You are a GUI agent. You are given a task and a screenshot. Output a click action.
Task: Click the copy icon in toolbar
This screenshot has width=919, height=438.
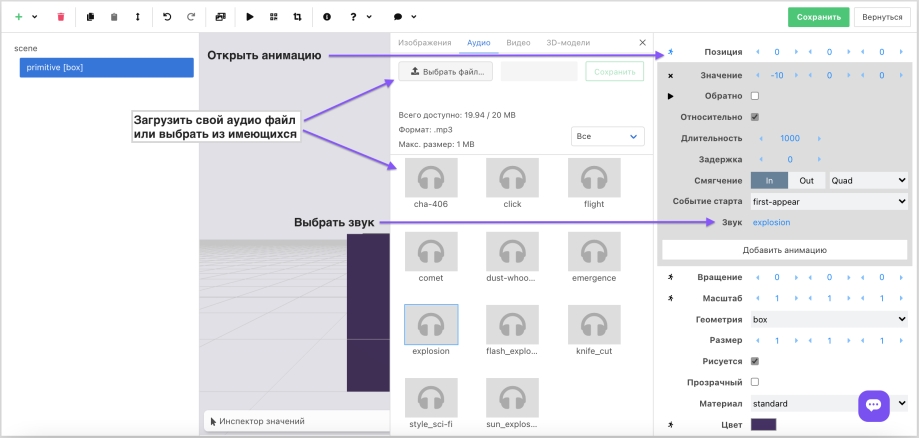click(x=90, y=17)
